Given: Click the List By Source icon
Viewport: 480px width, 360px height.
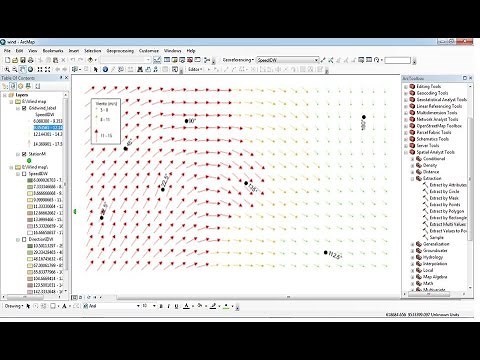Looking at the screenshot, I should [13, 86].
